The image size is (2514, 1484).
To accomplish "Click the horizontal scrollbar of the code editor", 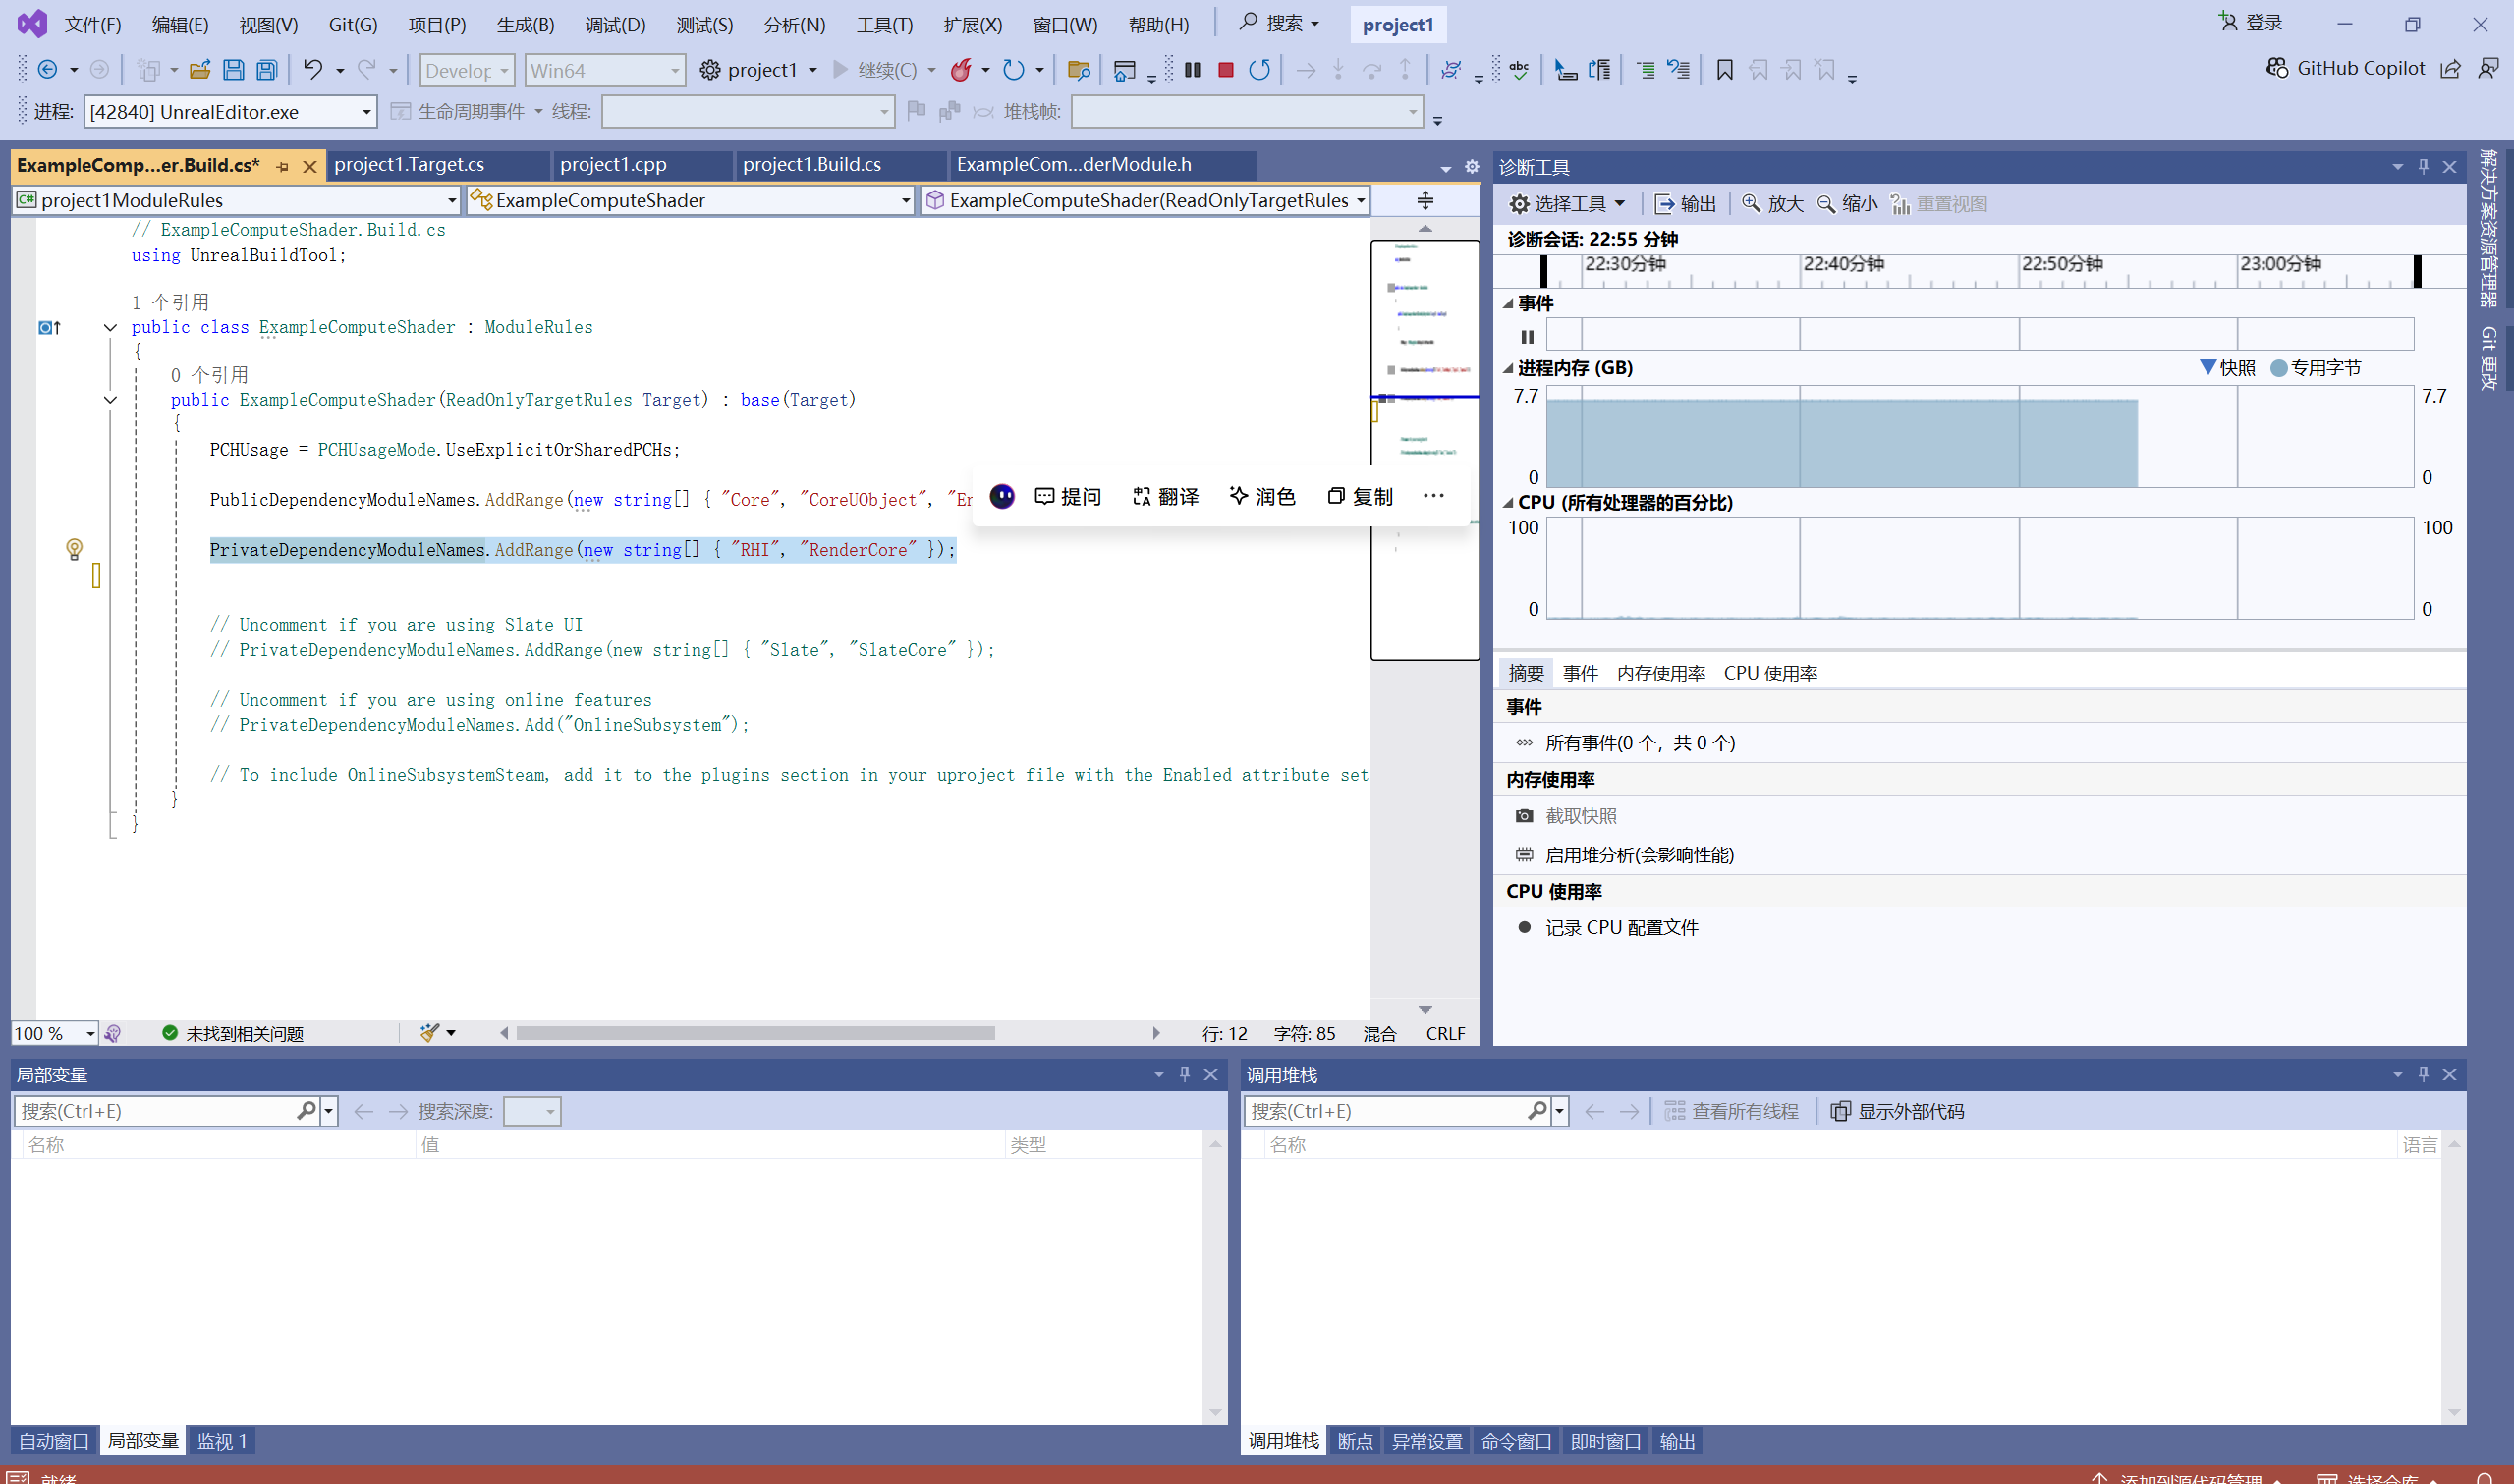I will (x=755, y=1033).
